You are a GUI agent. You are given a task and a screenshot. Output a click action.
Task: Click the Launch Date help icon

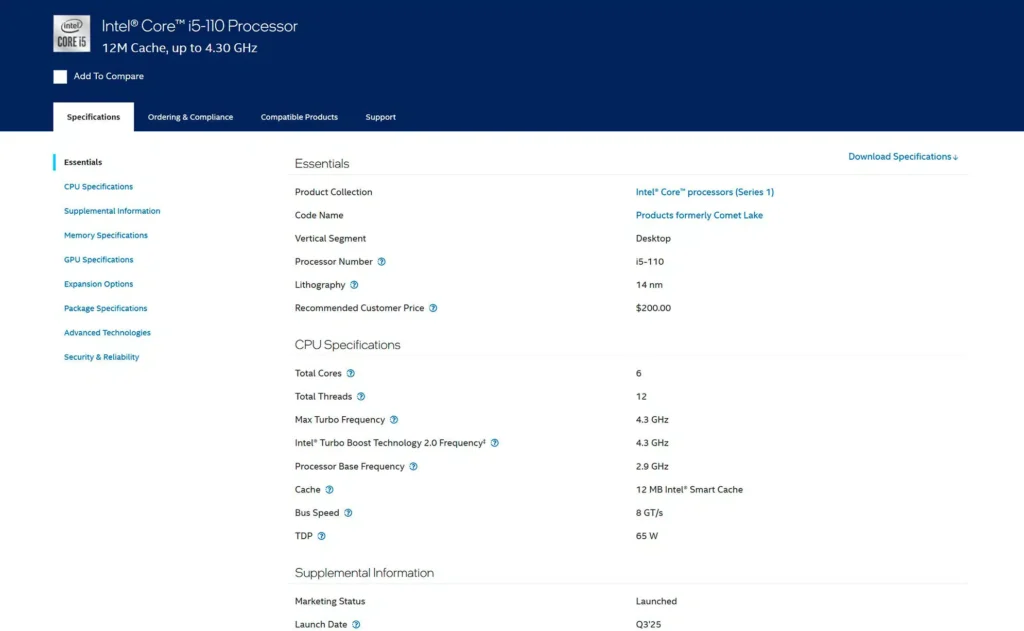coord(356,625)
